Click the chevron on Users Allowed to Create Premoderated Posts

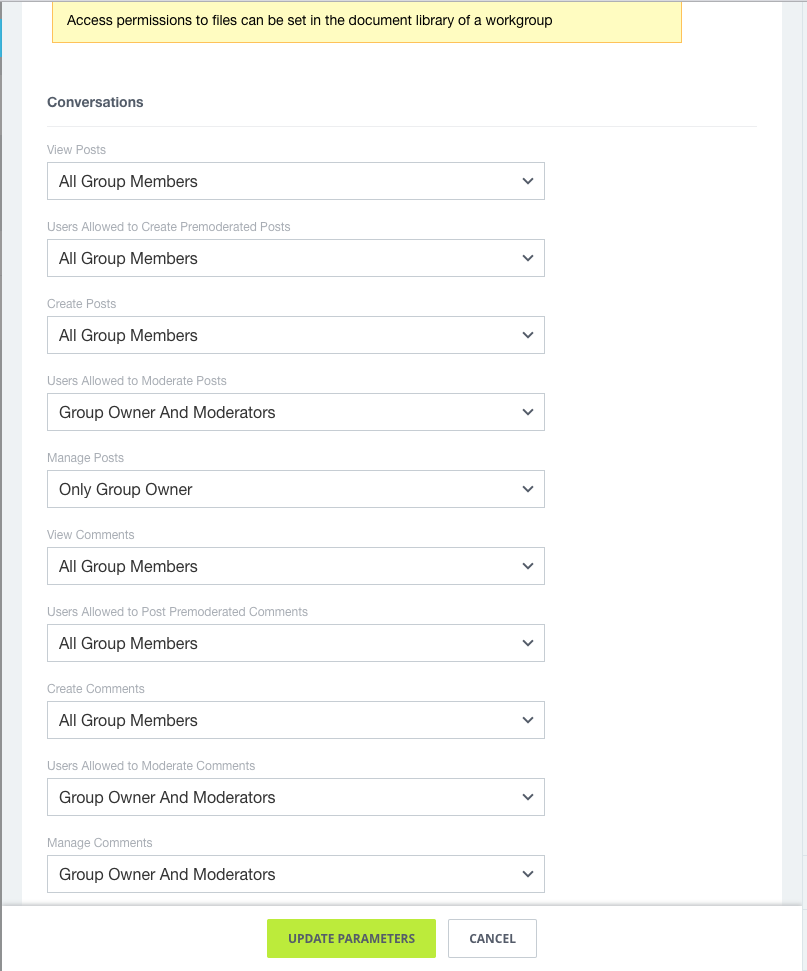[528, 258]
